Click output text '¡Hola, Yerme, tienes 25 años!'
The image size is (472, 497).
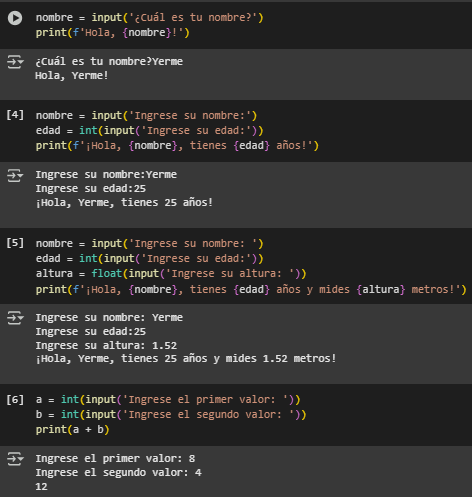[x=124, y=202]
